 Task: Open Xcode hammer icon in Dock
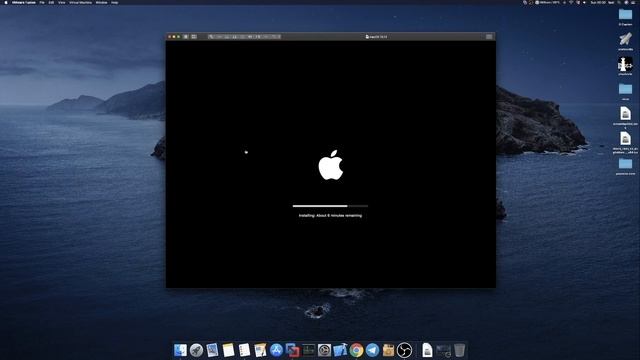point(340,350)
